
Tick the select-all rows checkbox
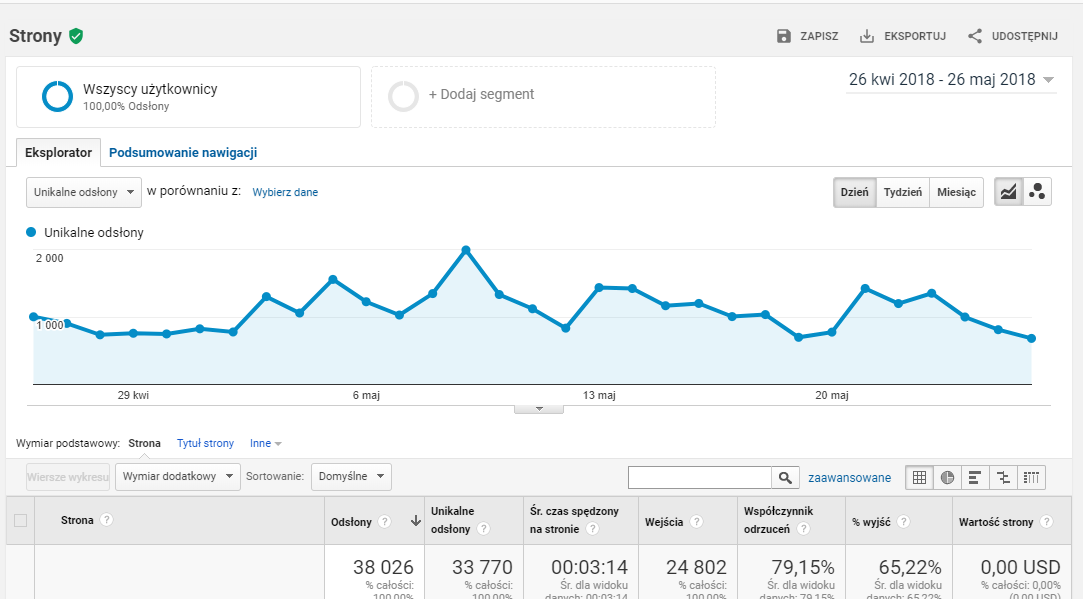[21, 520]
